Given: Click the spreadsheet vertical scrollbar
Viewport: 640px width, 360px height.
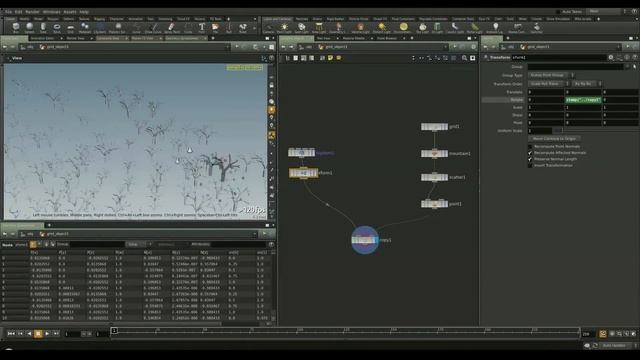Looking at the screenshot, I should coord(273,285).
